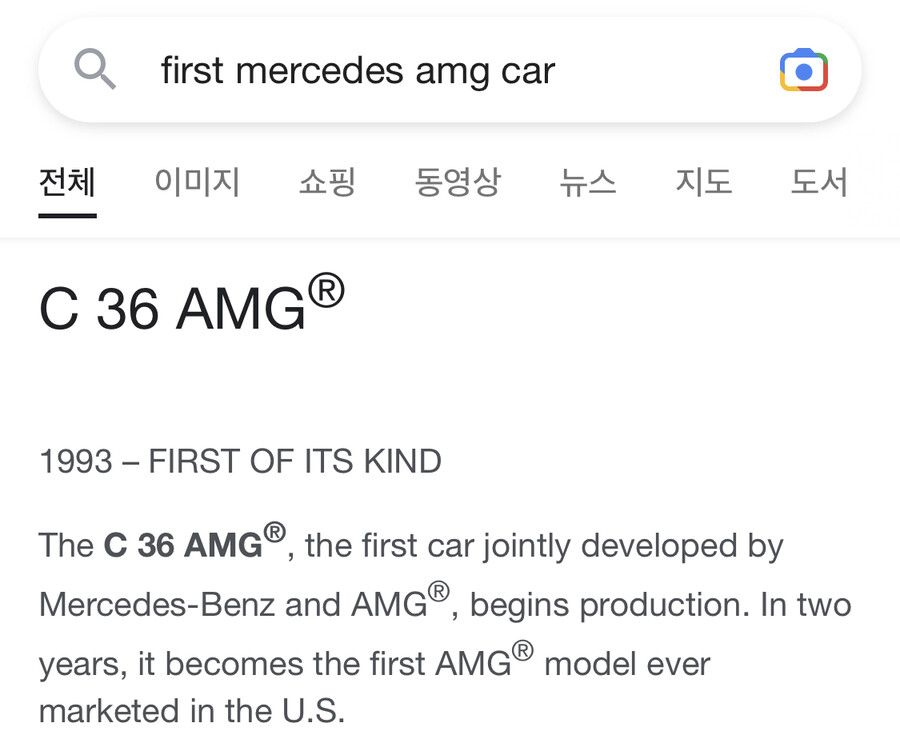This screenshot has width=900, height=755.
Task: Click the phrase 'begins production'
Action: point(610,606)
